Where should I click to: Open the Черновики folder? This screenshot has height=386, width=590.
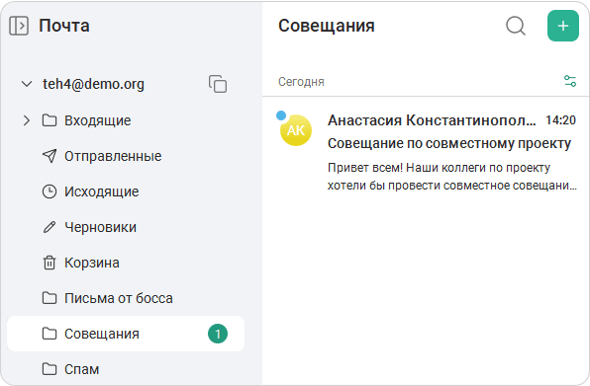pos(126,227)
